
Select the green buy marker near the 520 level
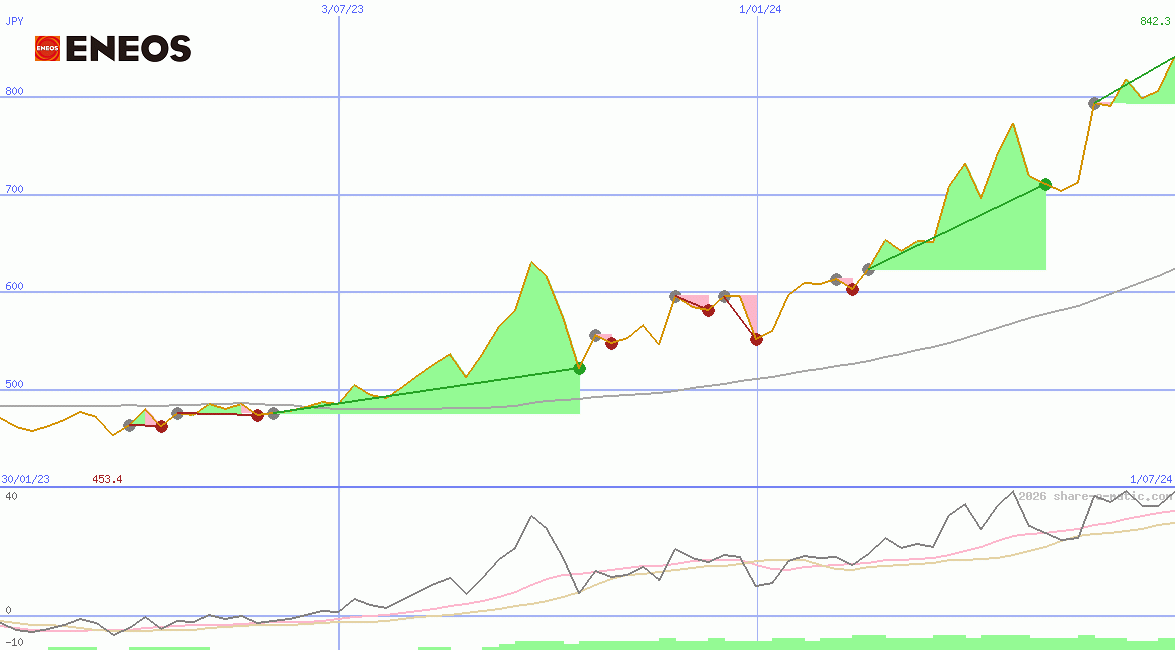coord(580,369)
